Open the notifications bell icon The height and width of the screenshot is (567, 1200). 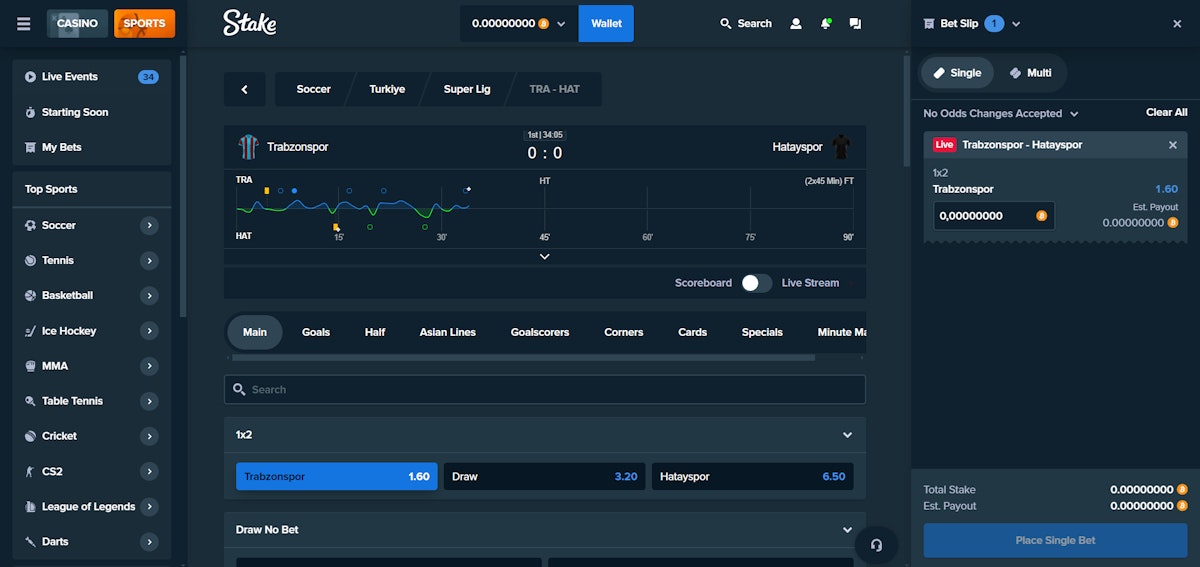tap(826, 23)
